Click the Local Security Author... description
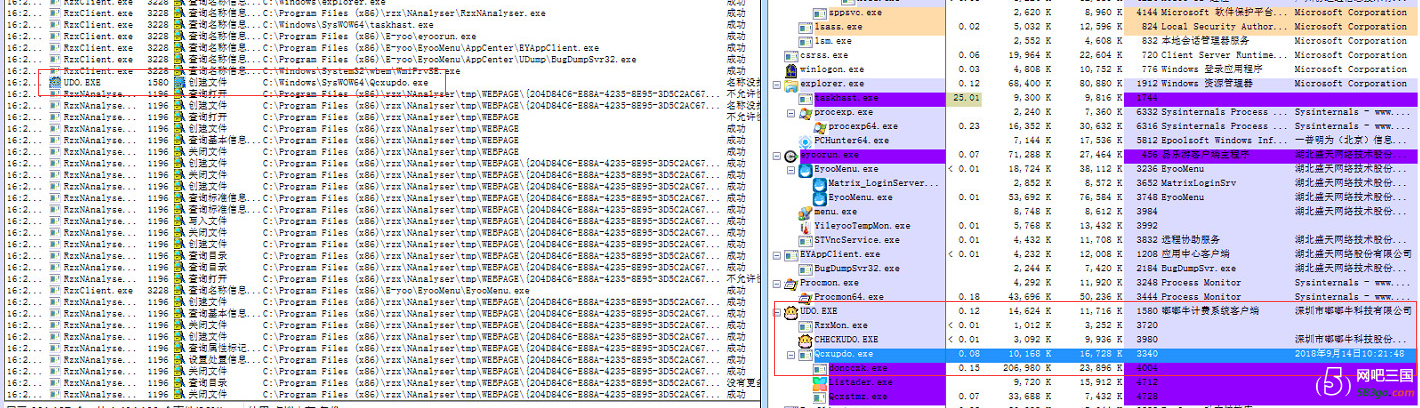The image size is (1420, 408). pyautogui.click(x=1223, y=27)
